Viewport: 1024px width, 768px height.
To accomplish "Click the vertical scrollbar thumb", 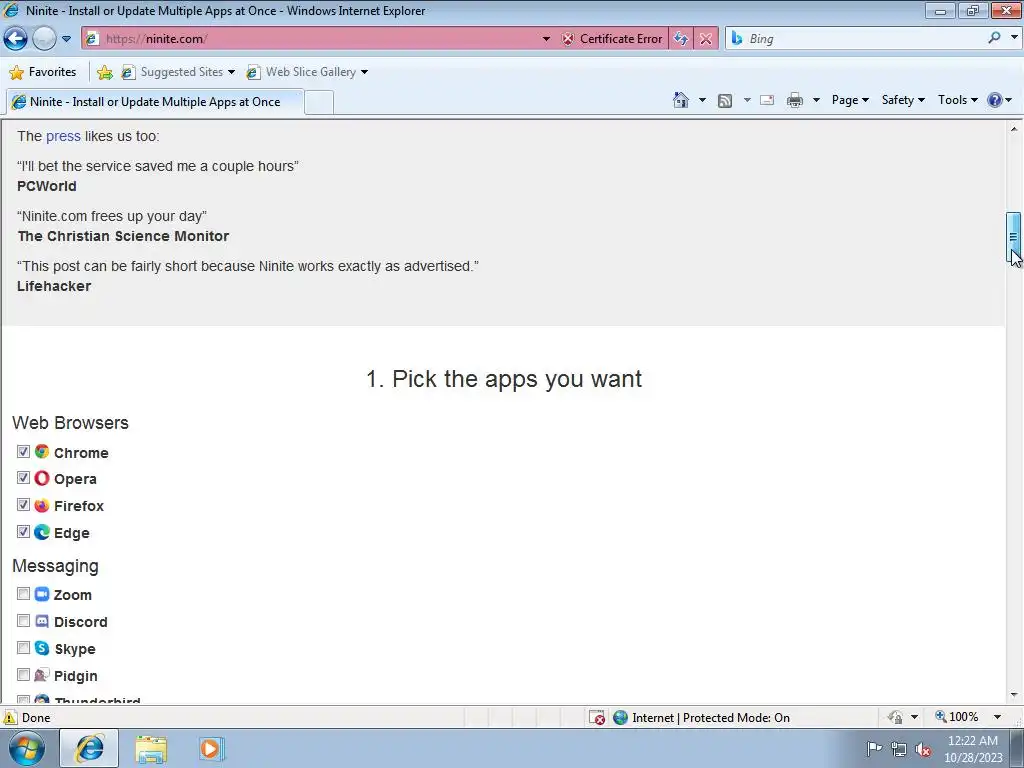I will [x=1014, y=238].
